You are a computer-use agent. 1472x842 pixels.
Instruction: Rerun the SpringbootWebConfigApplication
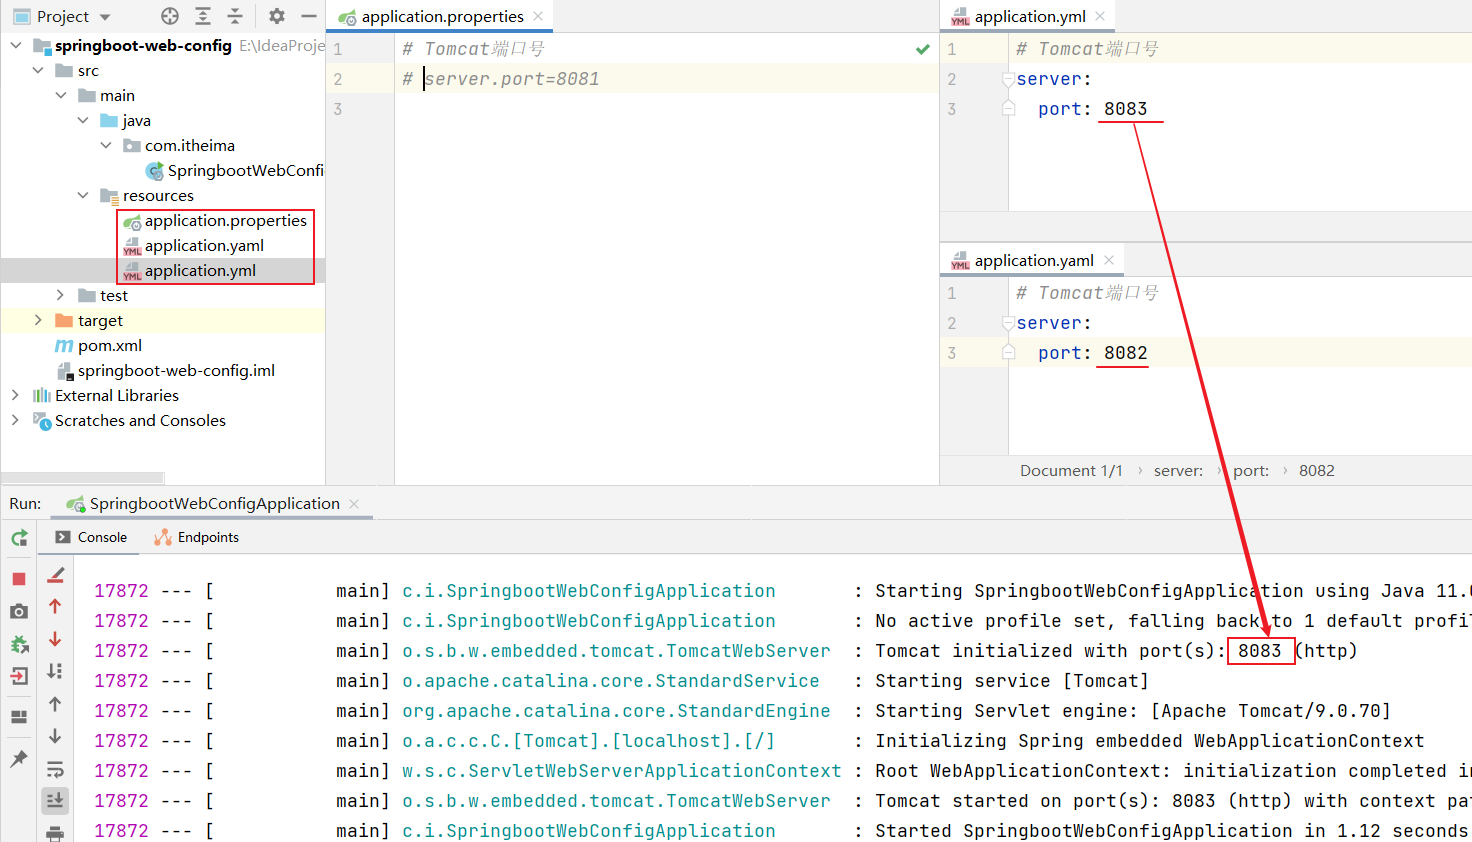19,538
